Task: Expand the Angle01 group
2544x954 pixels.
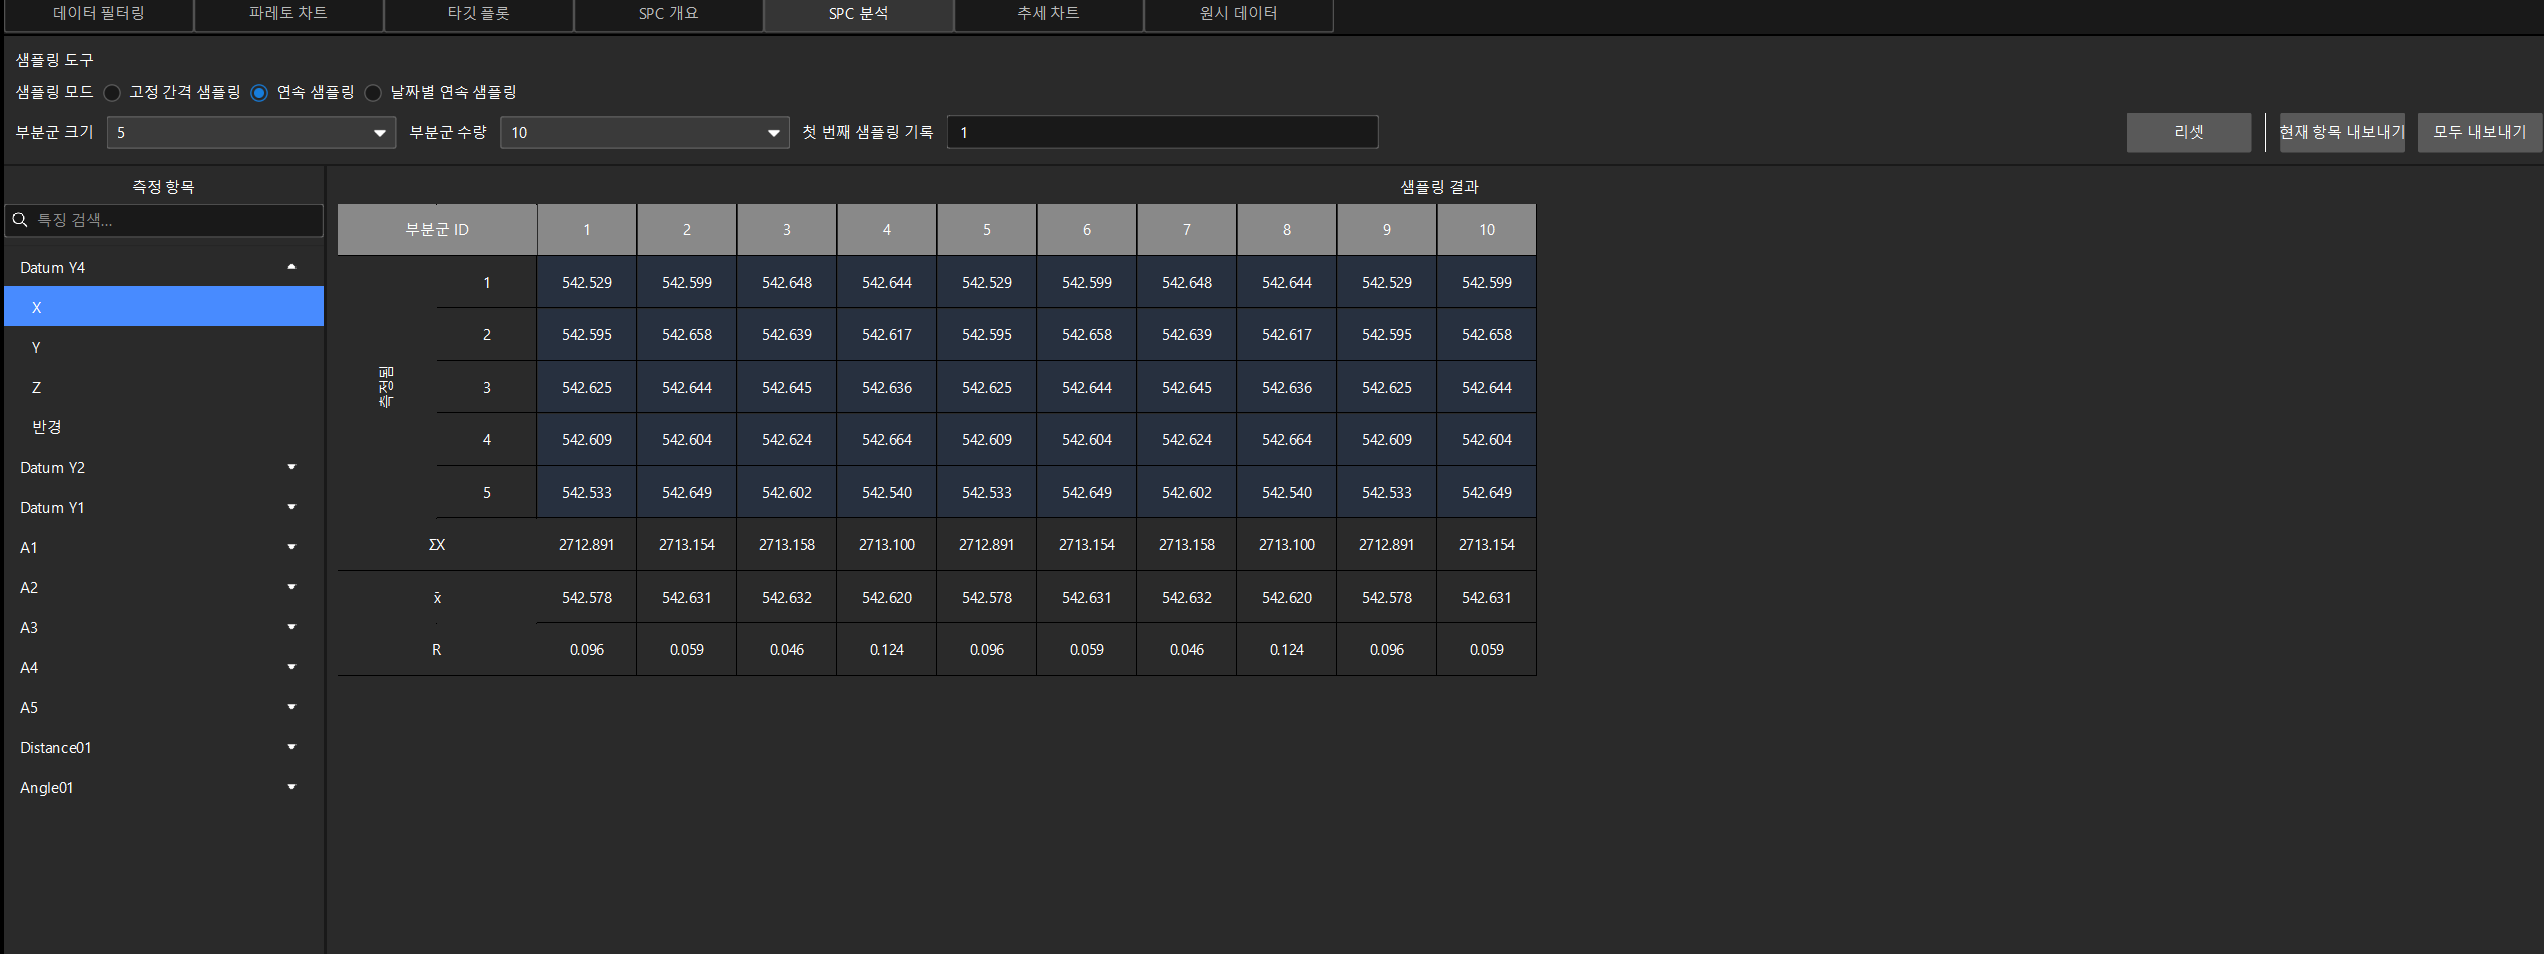Action: tap(291, 787)
